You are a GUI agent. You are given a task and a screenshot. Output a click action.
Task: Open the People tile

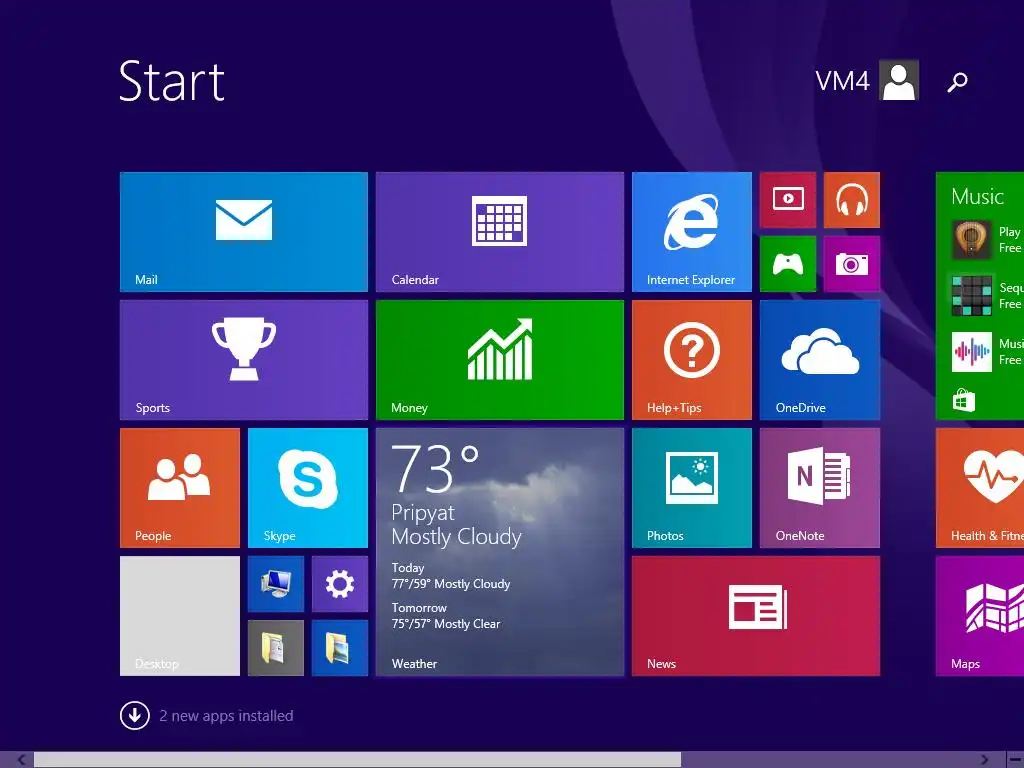(x=180, y=488)
